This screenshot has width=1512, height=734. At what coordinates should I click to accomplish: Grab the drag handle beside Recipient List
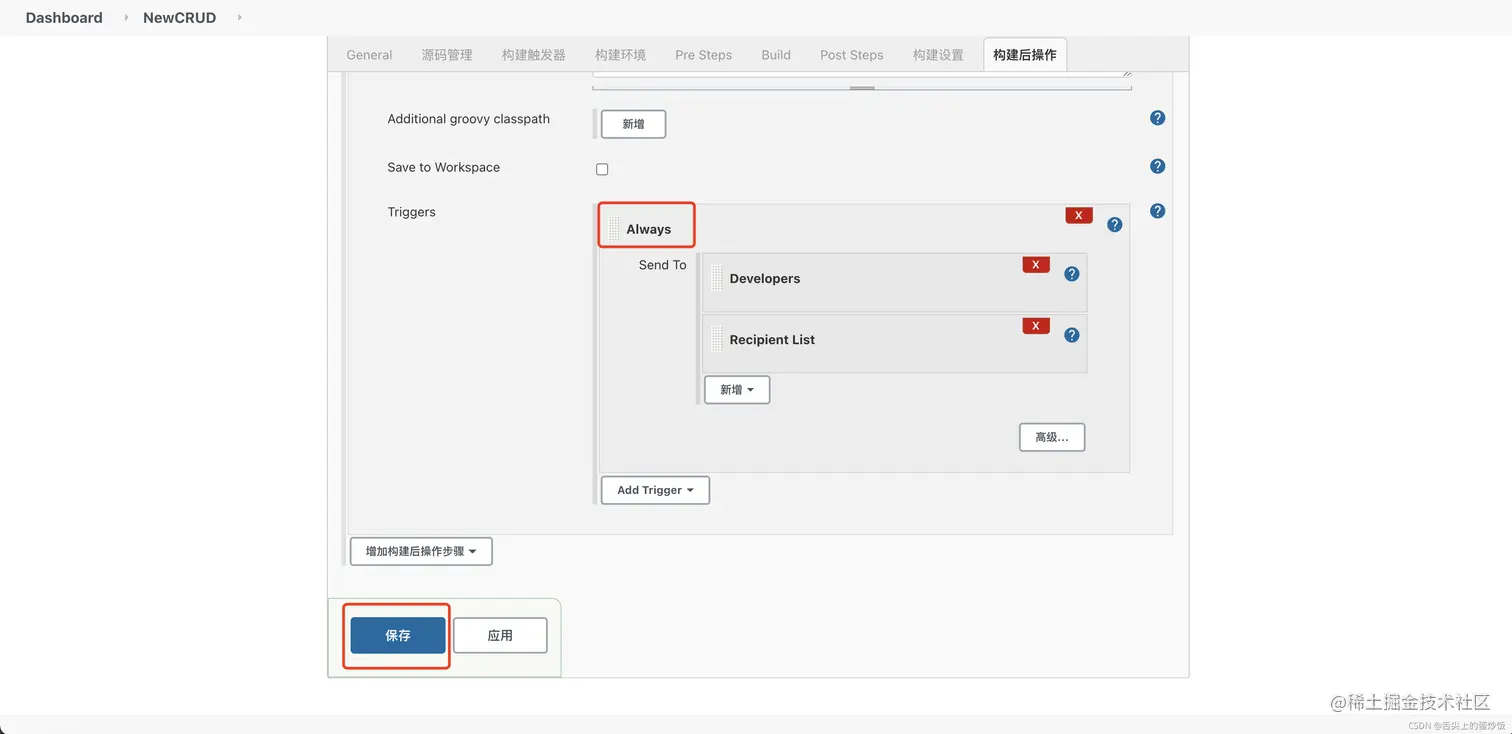coord(717,339)
